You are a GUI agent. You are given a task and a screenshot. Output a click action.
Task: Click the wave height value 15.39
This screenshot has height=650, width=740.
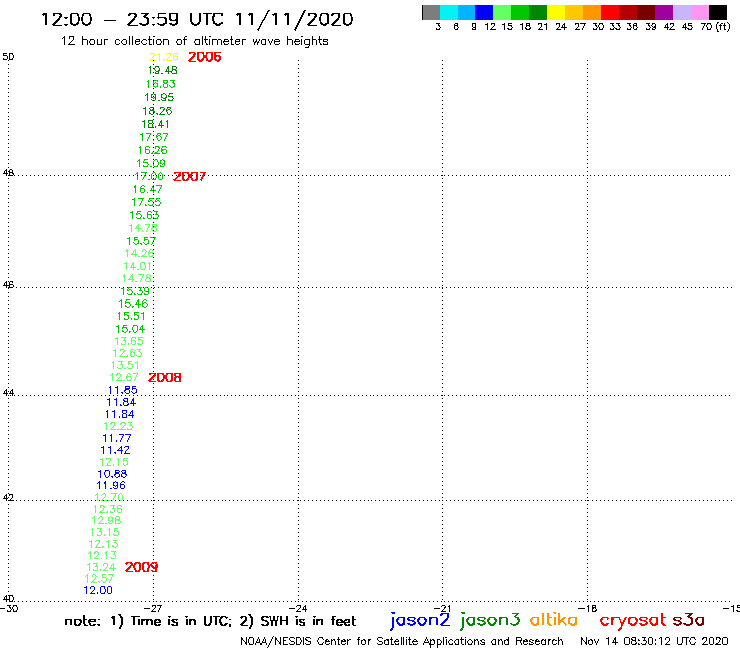[135, 291]
